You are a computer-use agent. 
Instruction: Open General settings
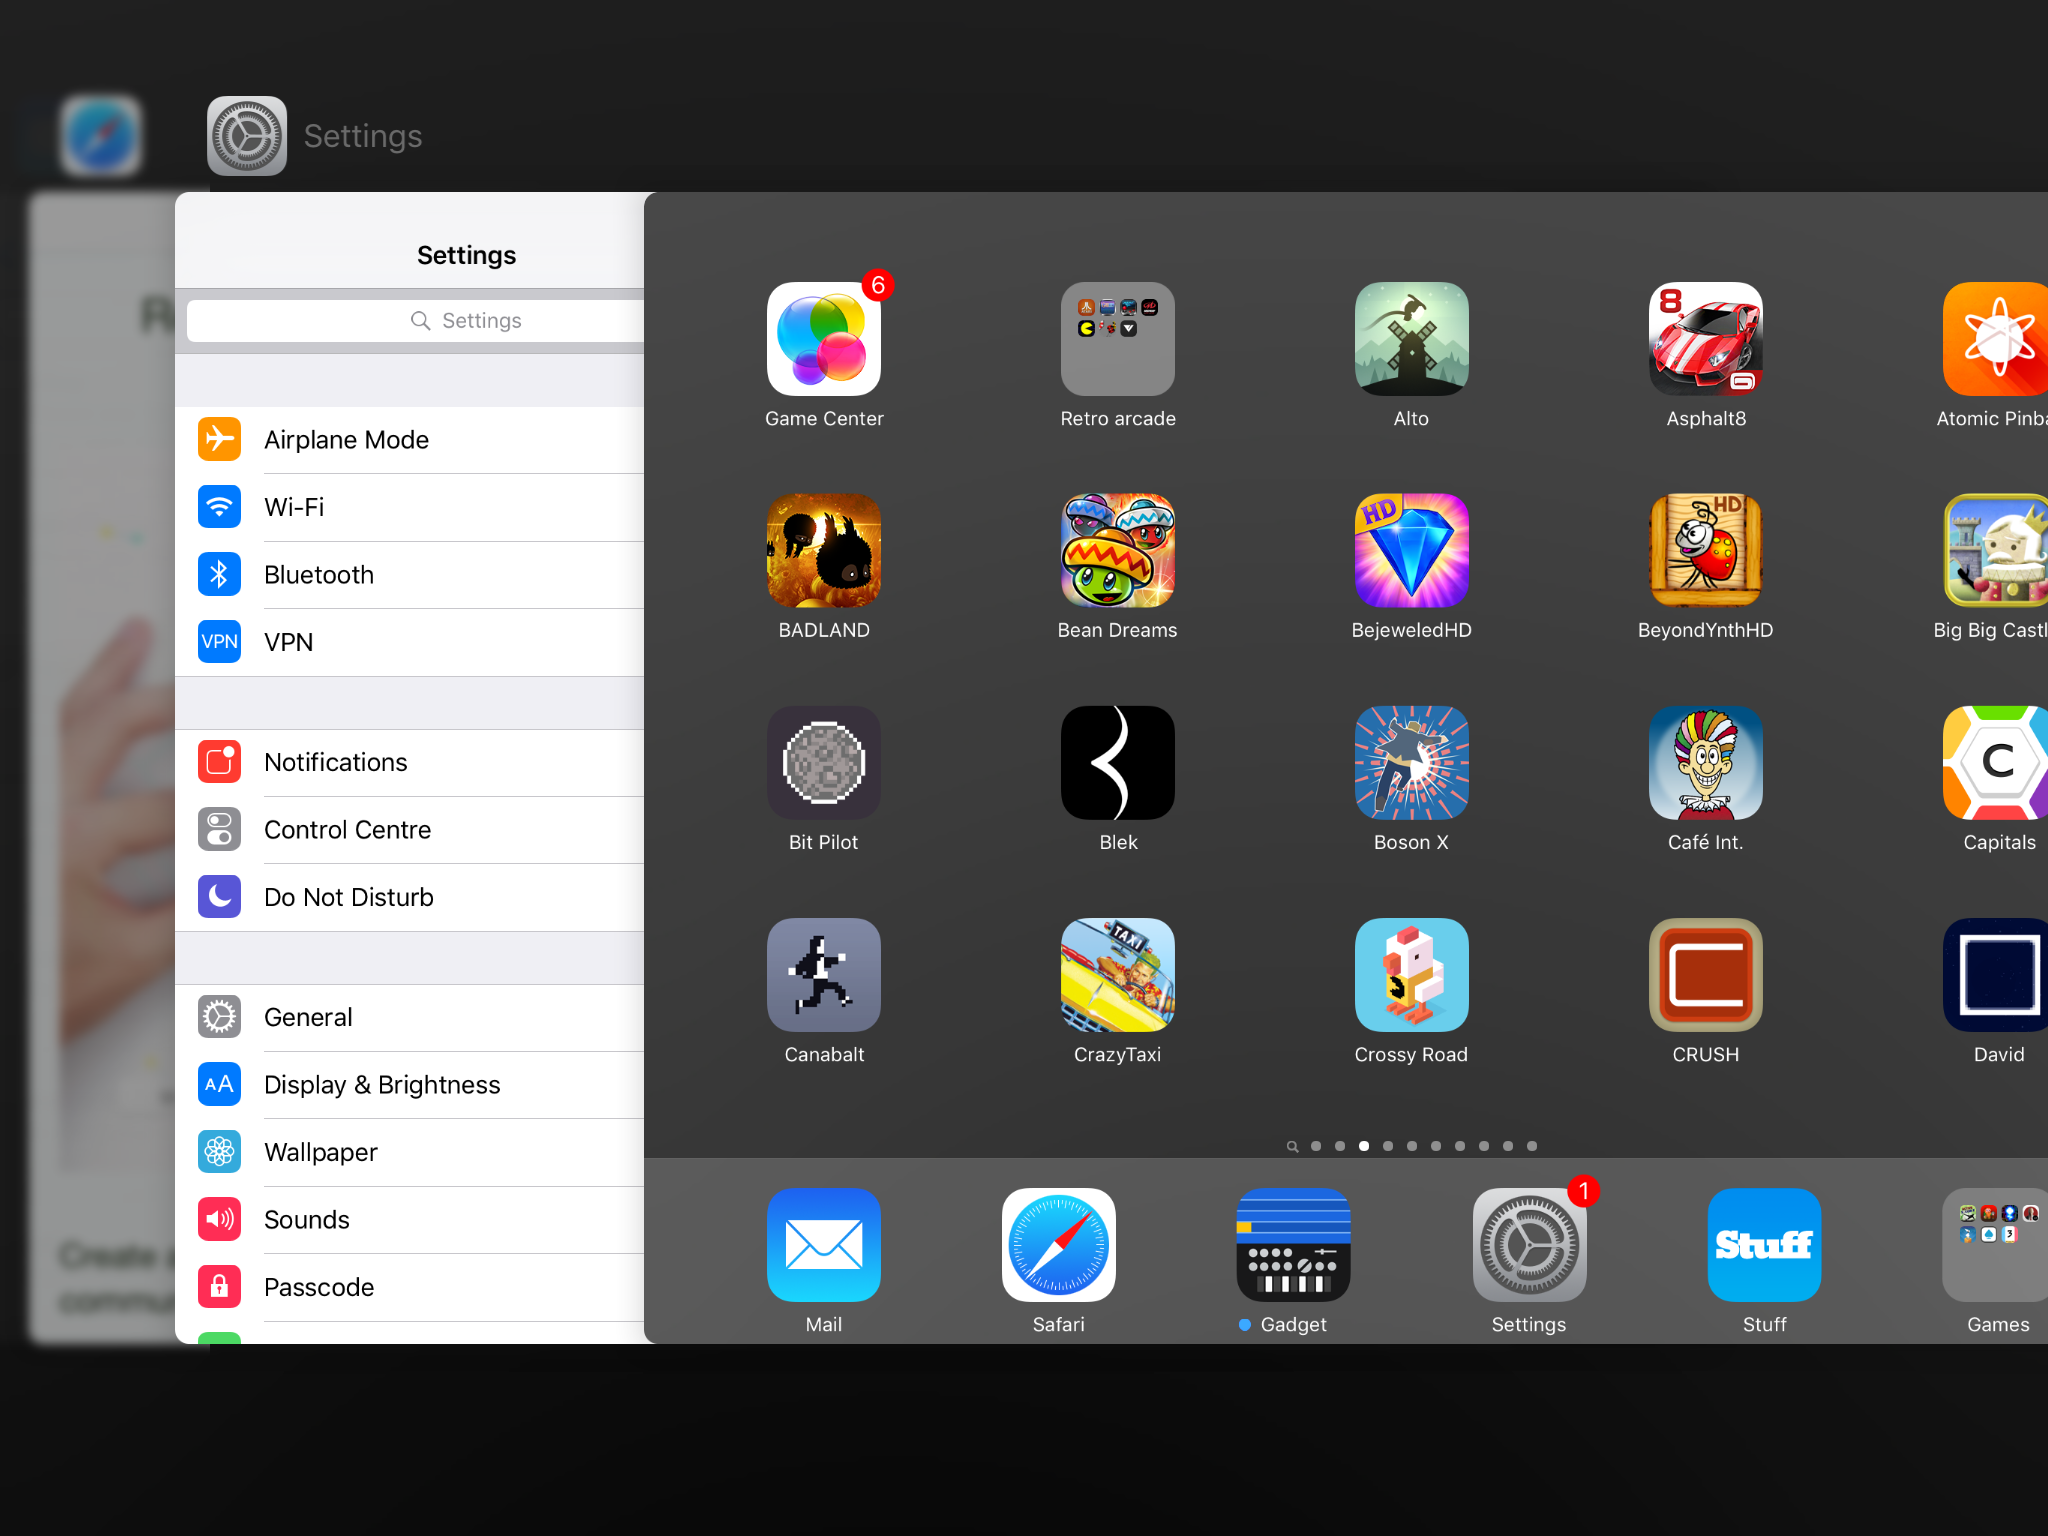click(410, 1017)
